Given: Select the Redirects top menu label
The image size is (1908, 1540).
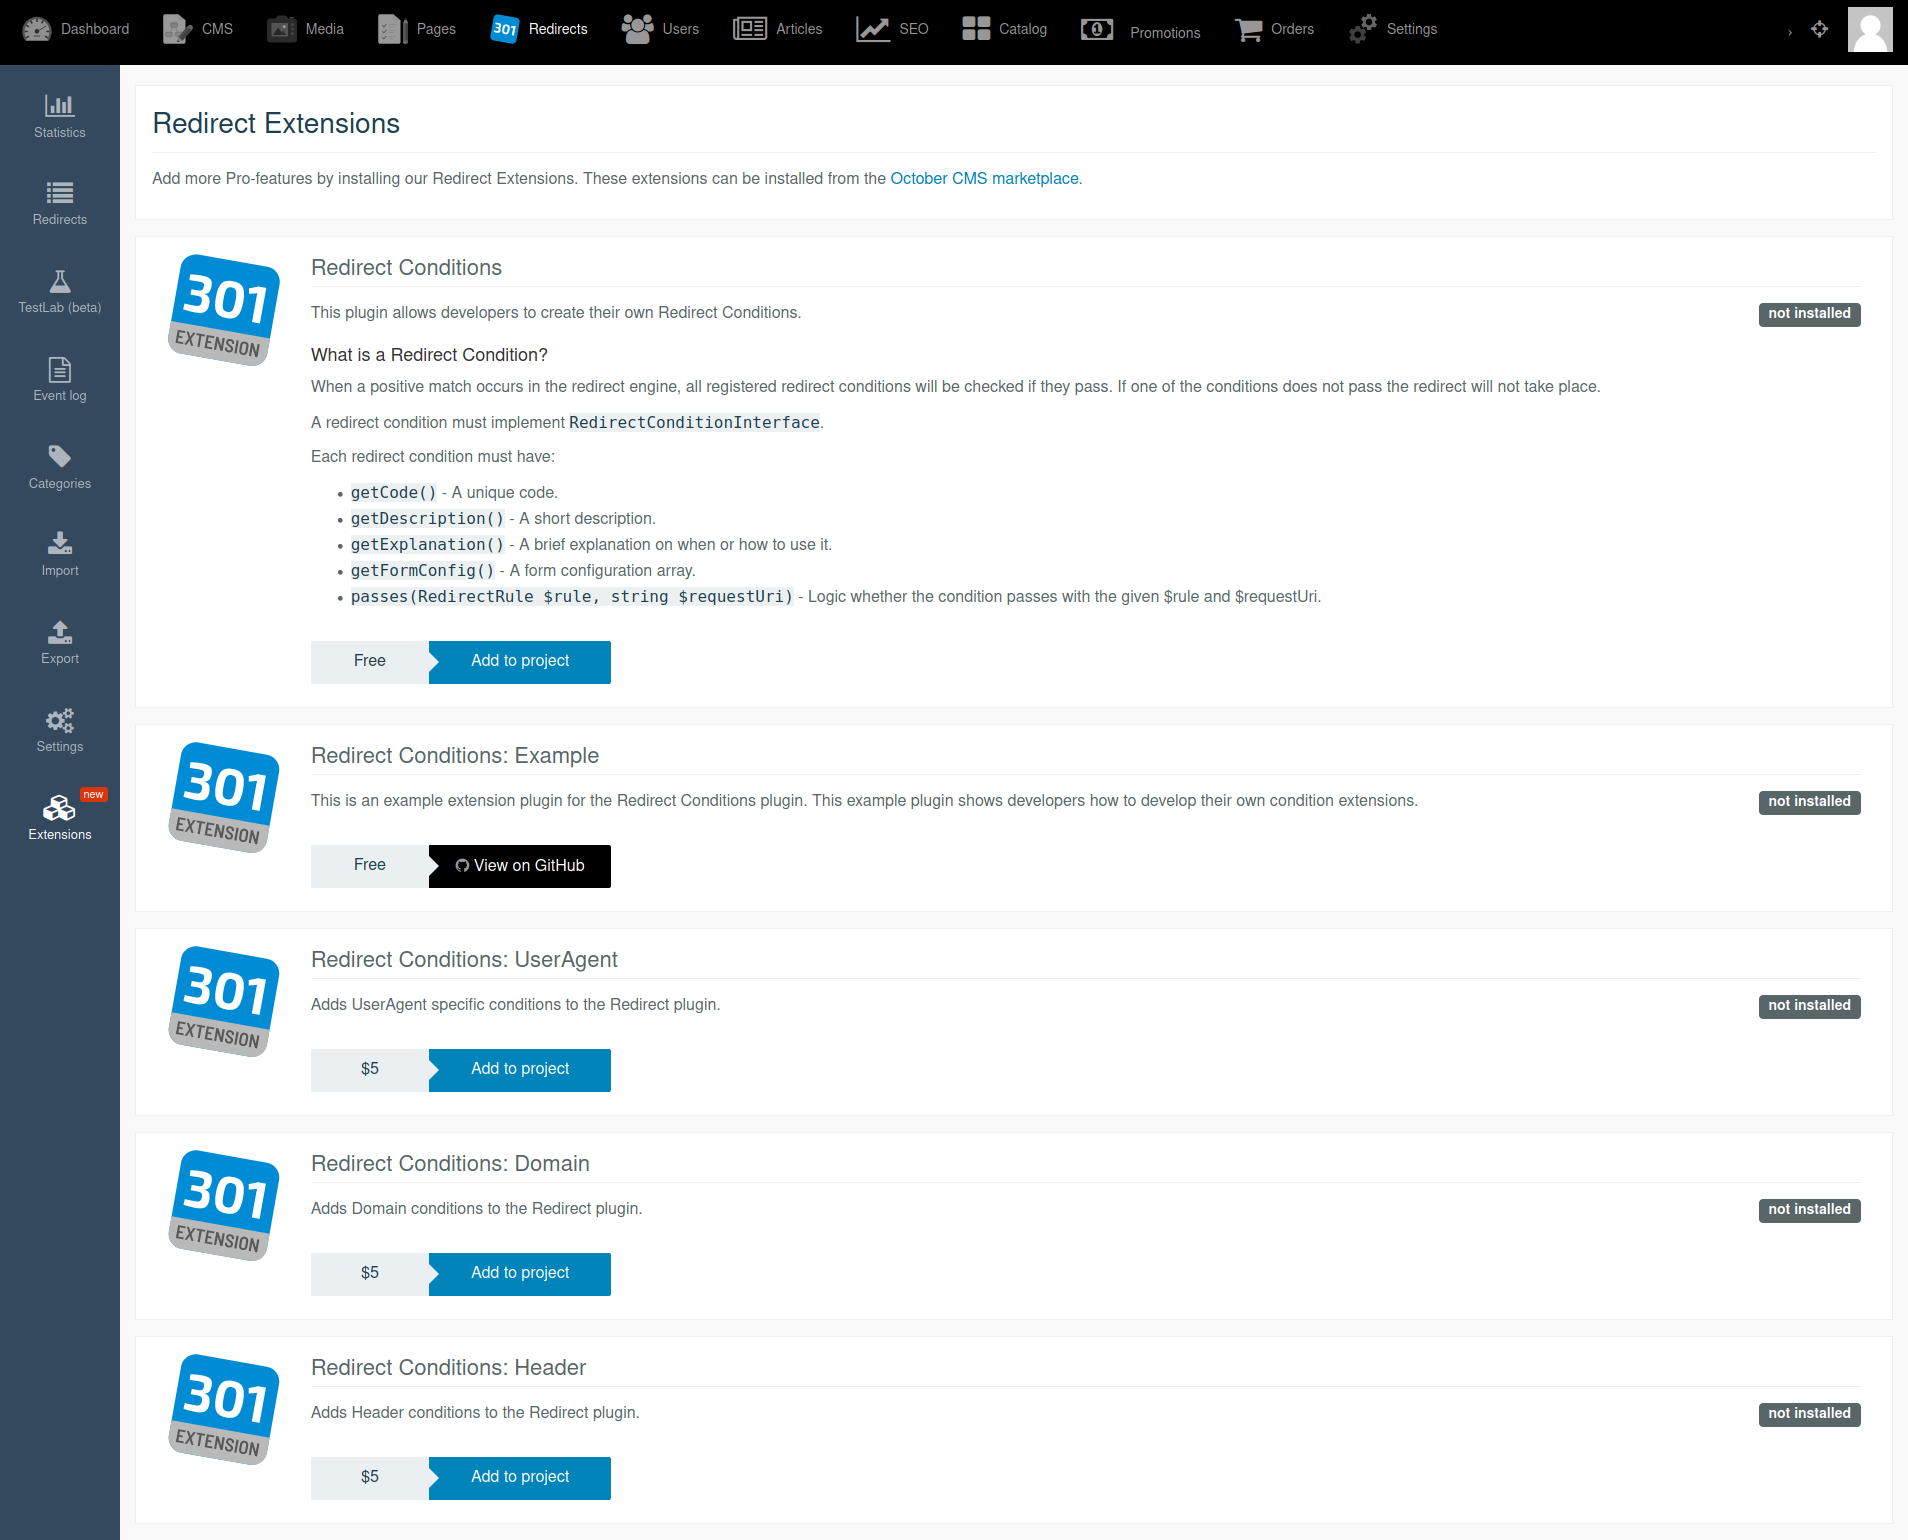Looking at the screenshot, I should [558, 29].
